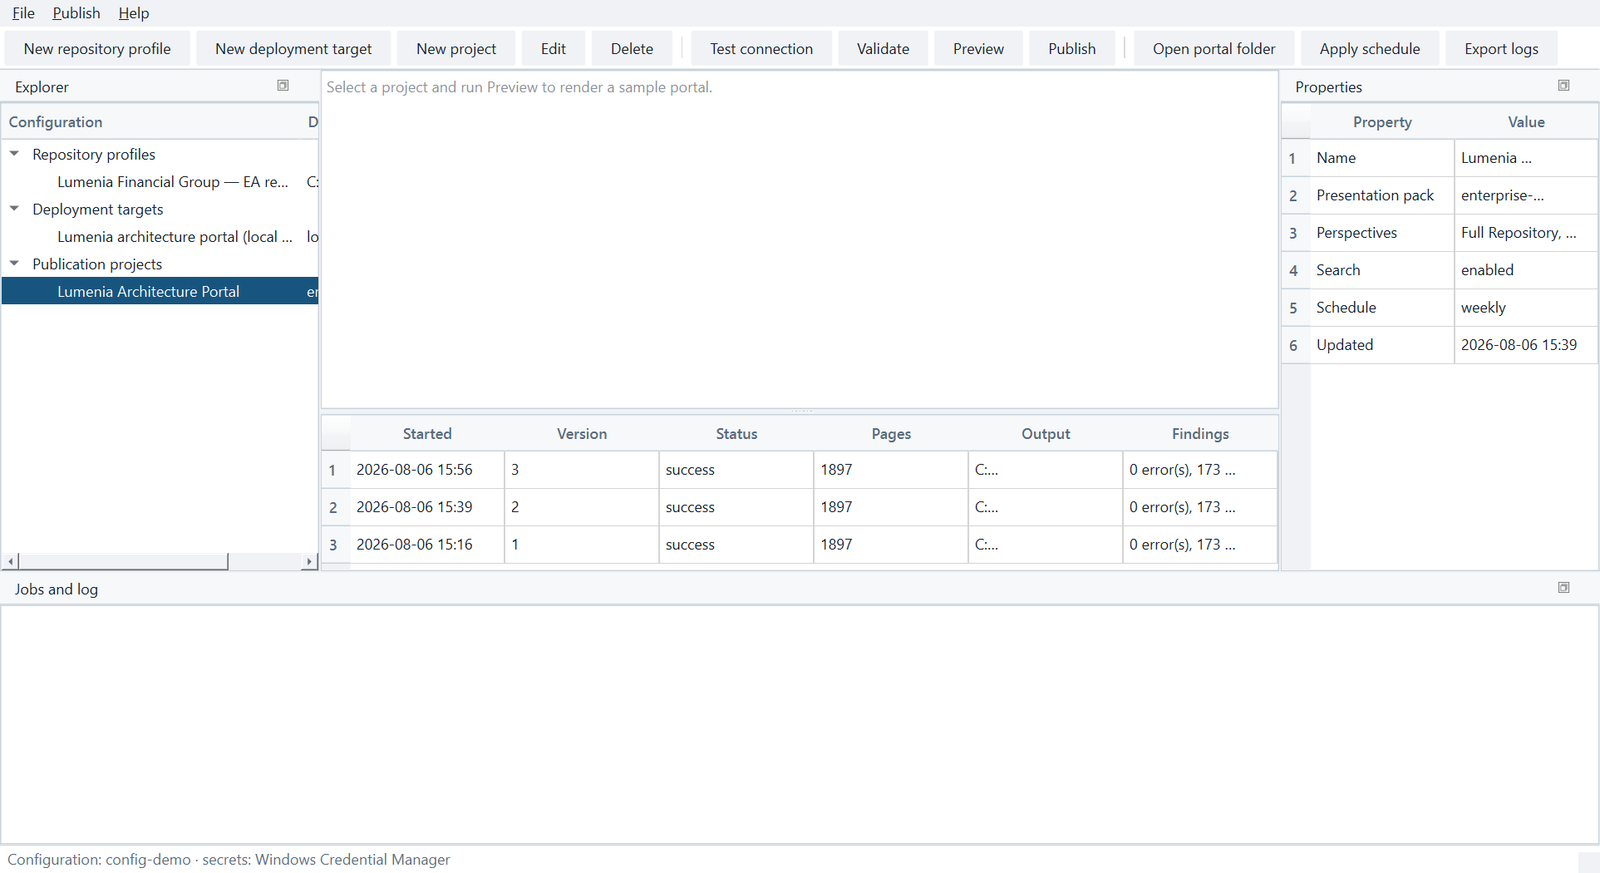Image resolution: width=1600 pixels, height=873 pixels.
Task: Click New deployment target button
Action: pyautogui.click(x=293, y=49)
